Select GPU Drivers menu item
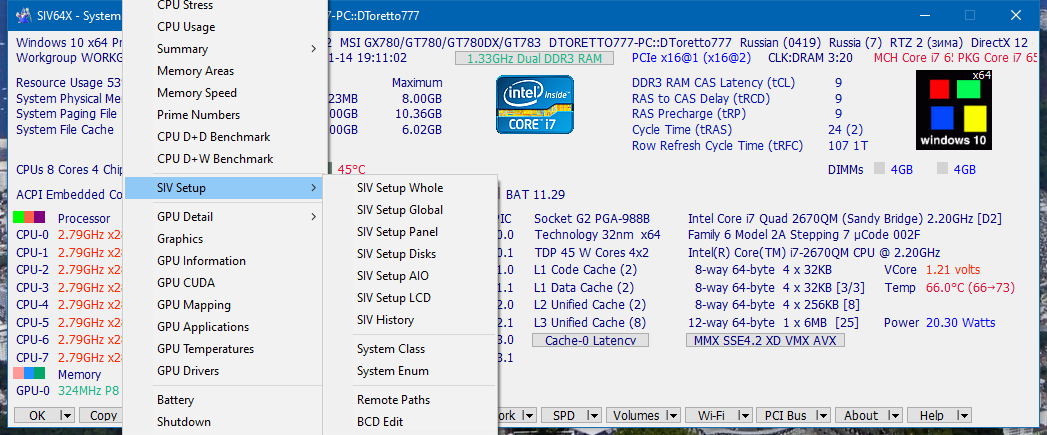Image resolution: width=1047 pixels, height=435 pixels. [225, 371]
